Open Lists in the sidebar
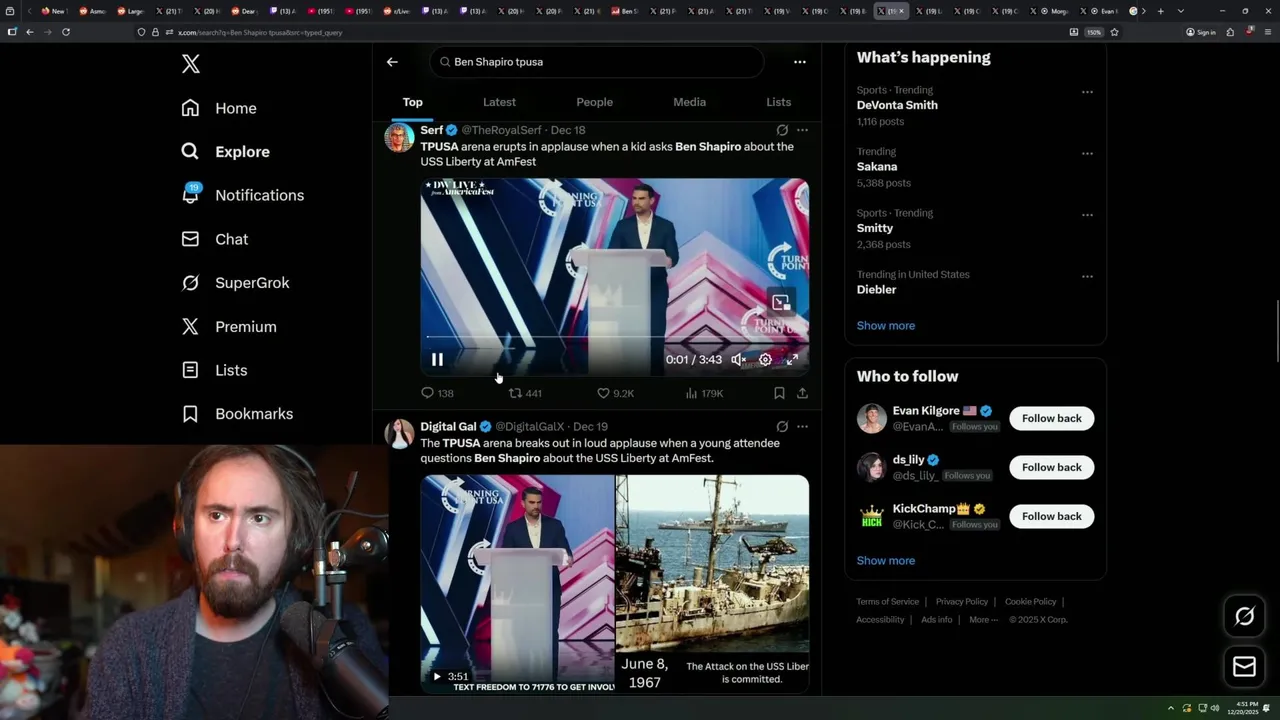 pyautogui.click(x=214, y=370)
